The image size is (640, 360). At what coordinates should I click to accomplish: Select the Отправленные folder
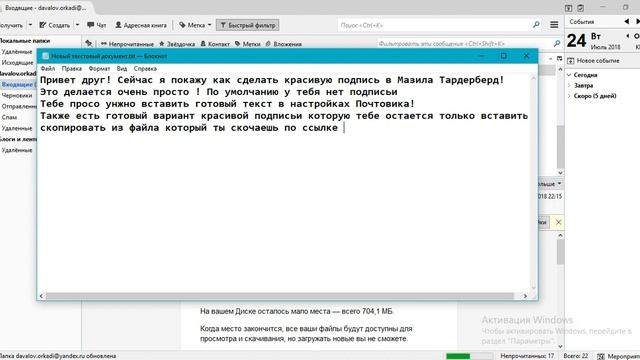pos(19,106)
